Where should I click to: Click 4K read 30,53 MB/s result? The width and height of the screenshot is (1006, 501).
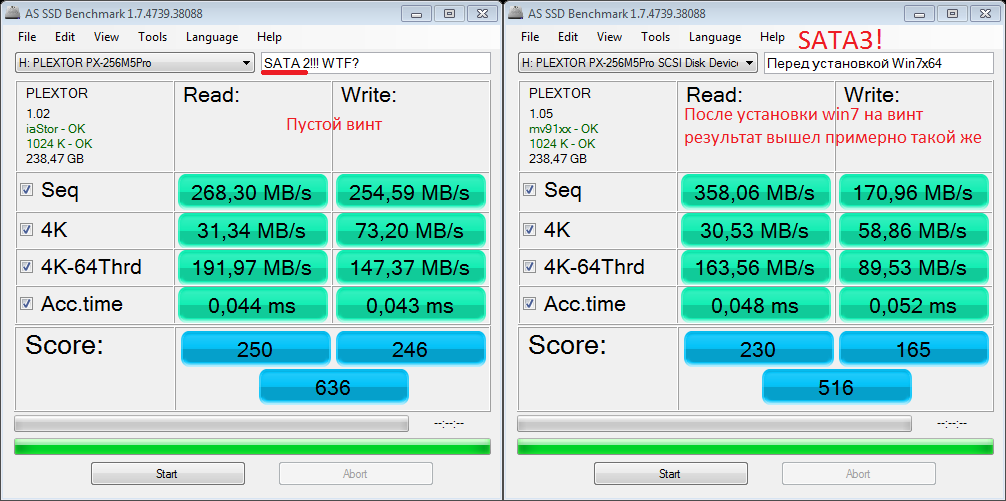pyautogui.click(x=756, y=230)
